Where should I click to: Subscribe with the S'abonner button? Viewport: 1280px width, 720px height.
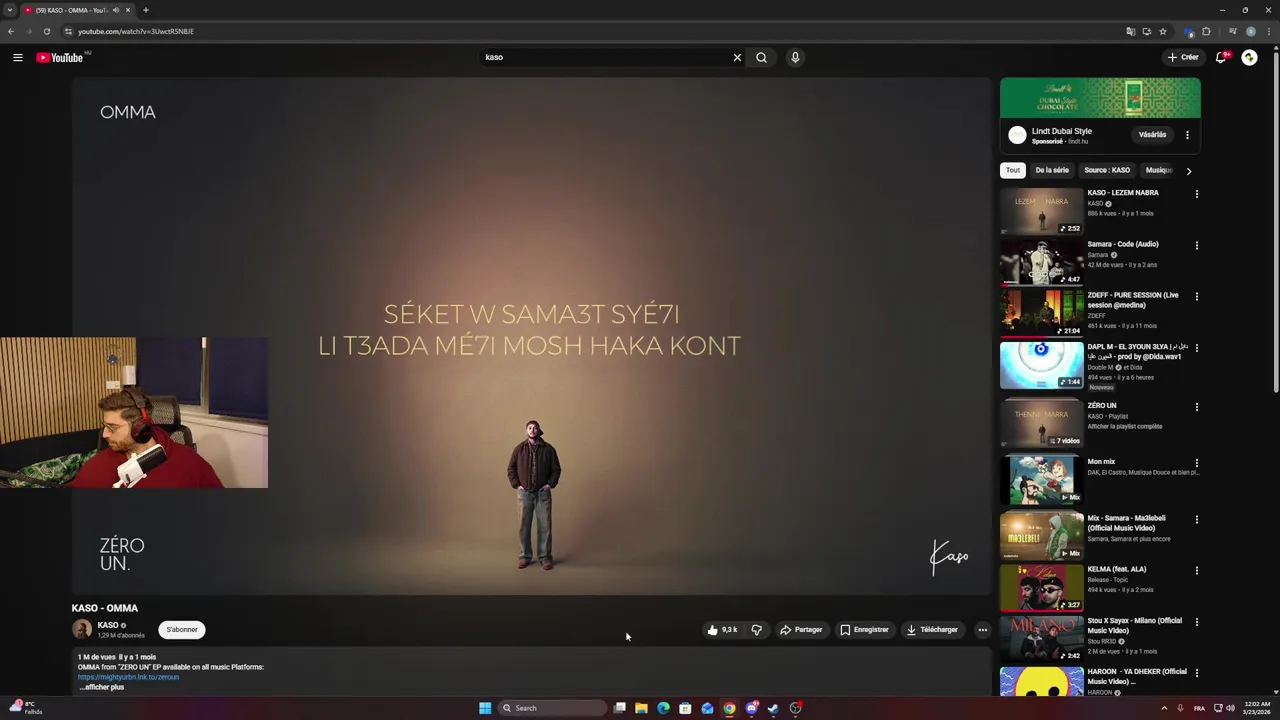pos(182,630)
